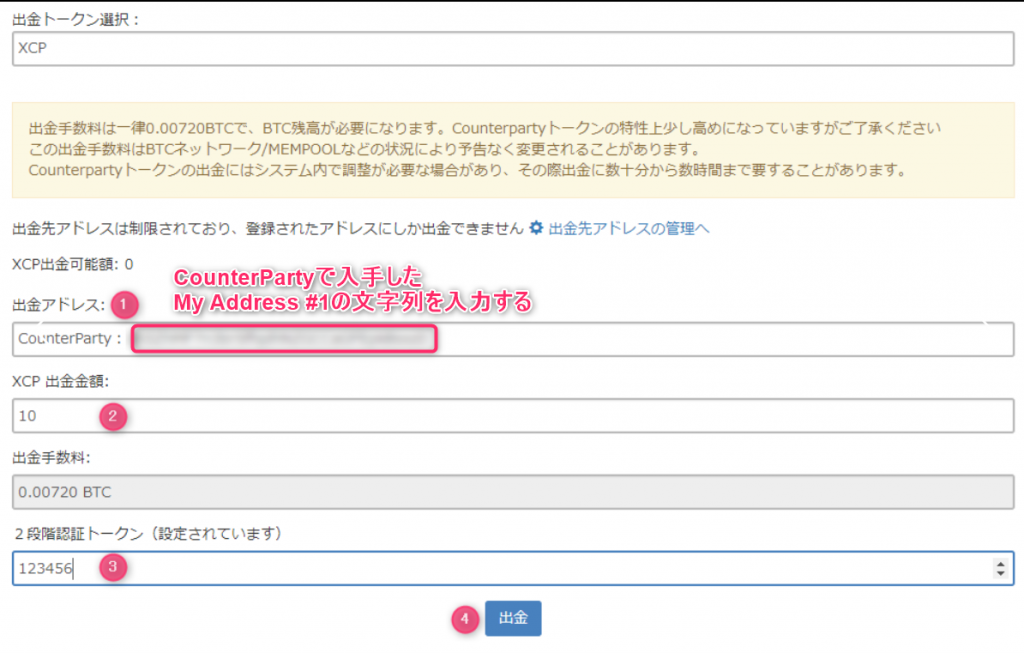The image size is (1024, 653).
Task: Decrement the 2FA token spinner down arrow
Action: (1001, 573)
